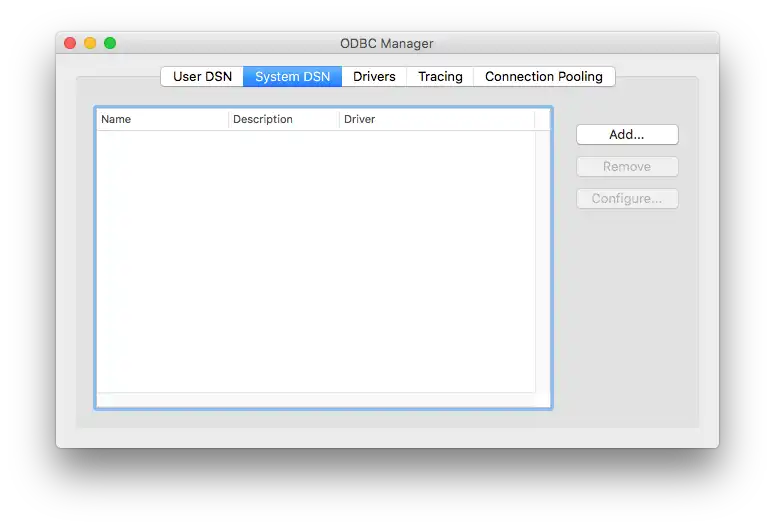Click the vertical scrollbar track beside the list
The image size is (775, 528).
click(542, 260)
